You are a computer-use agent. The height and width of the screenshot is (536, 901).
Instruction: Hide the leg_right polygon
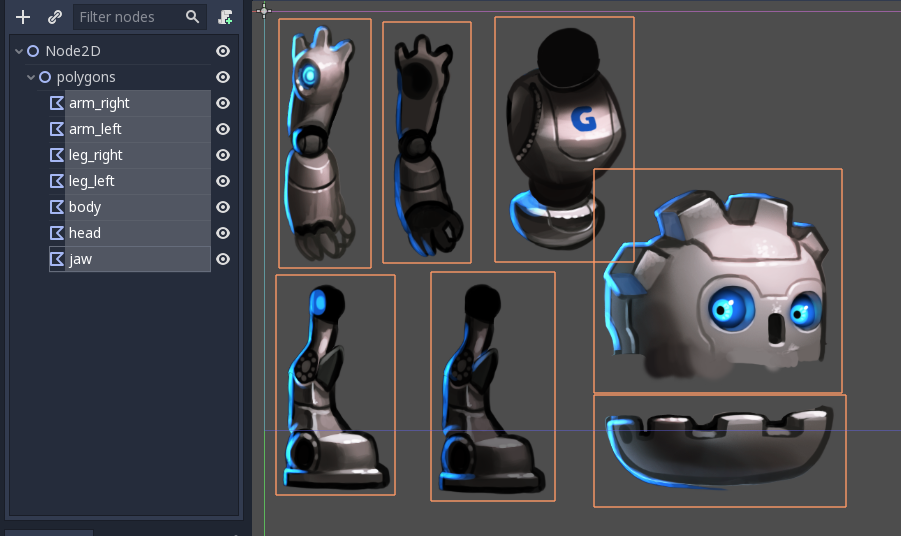tap(223, 155)
